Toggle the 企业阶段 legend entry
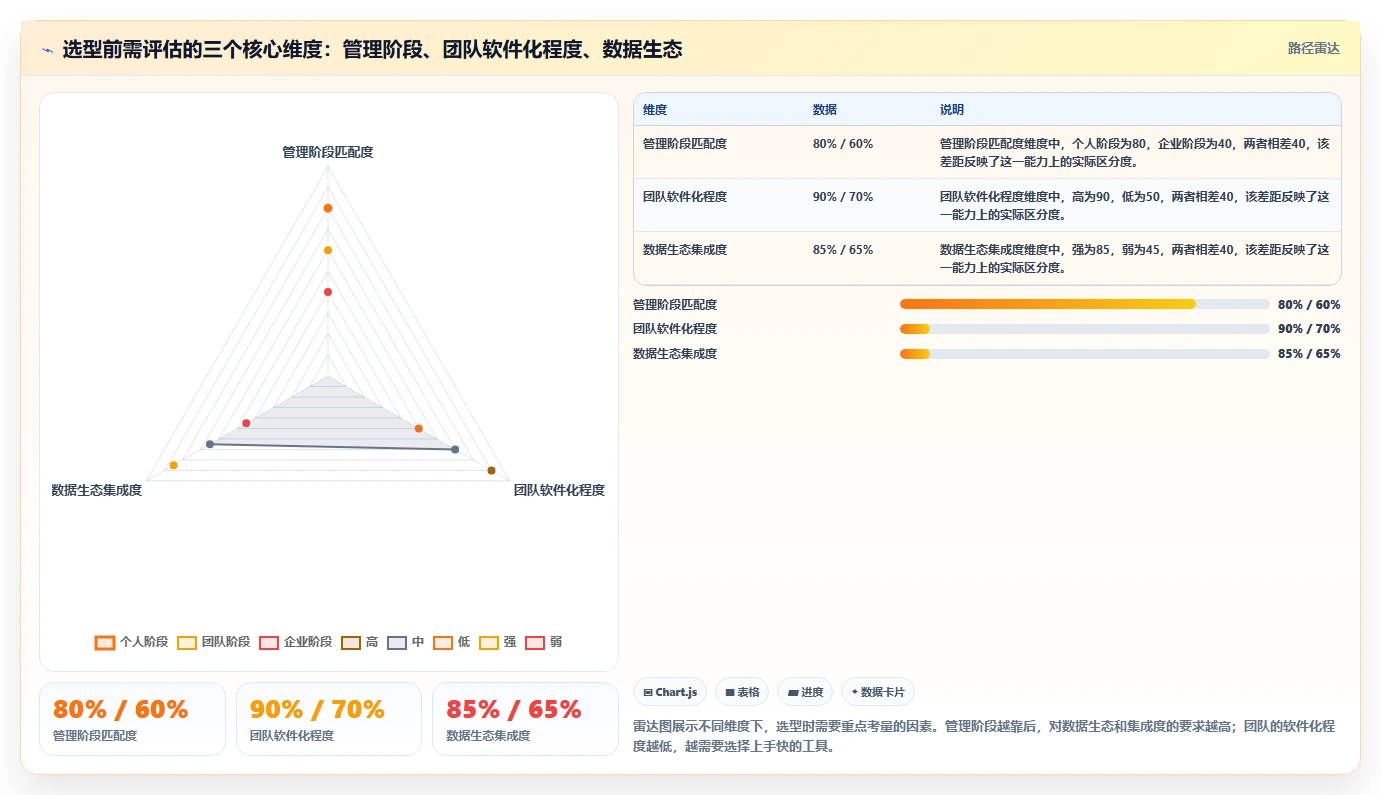Screen dimensions: 1381x795 [x=295, y=642]
